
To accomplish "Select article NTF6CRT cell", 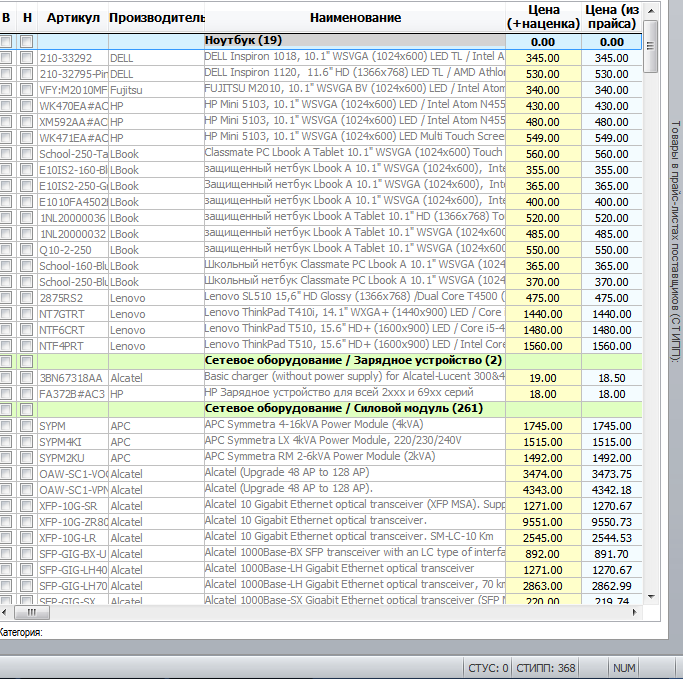I will [73, 330].
